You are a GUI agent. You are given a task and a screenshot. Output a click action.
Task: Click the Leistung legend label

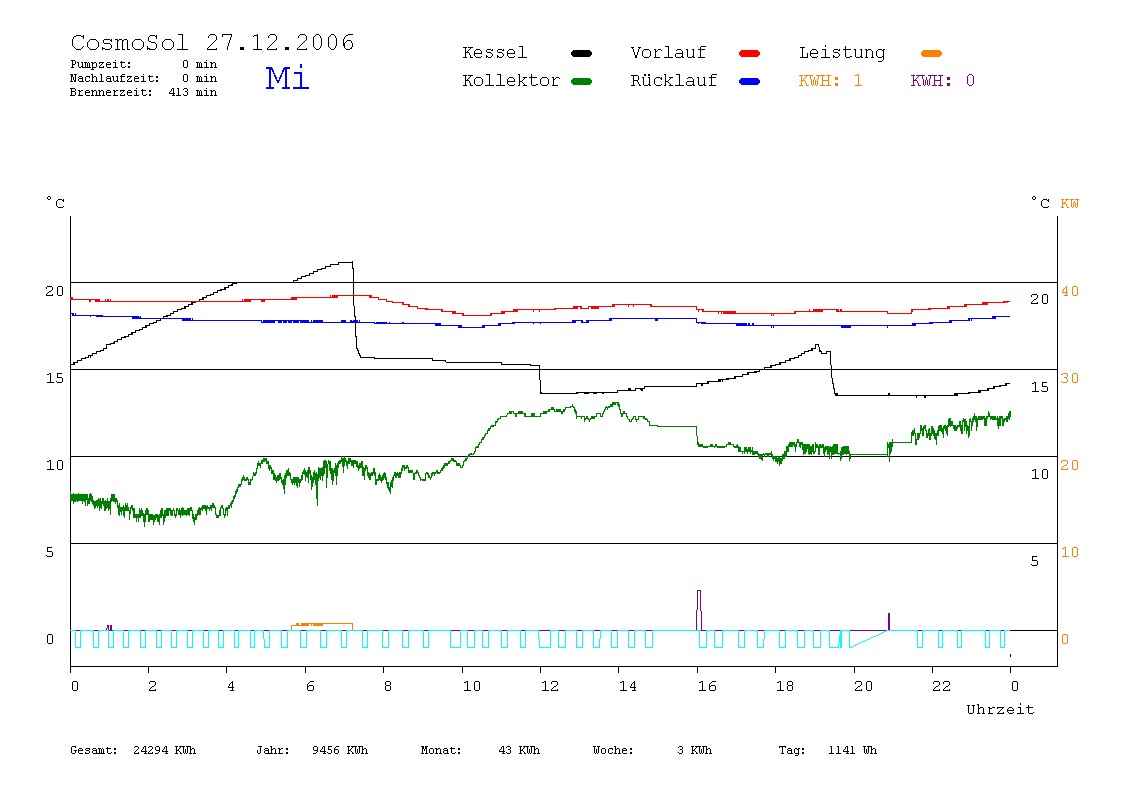click(x=842, y=53)
